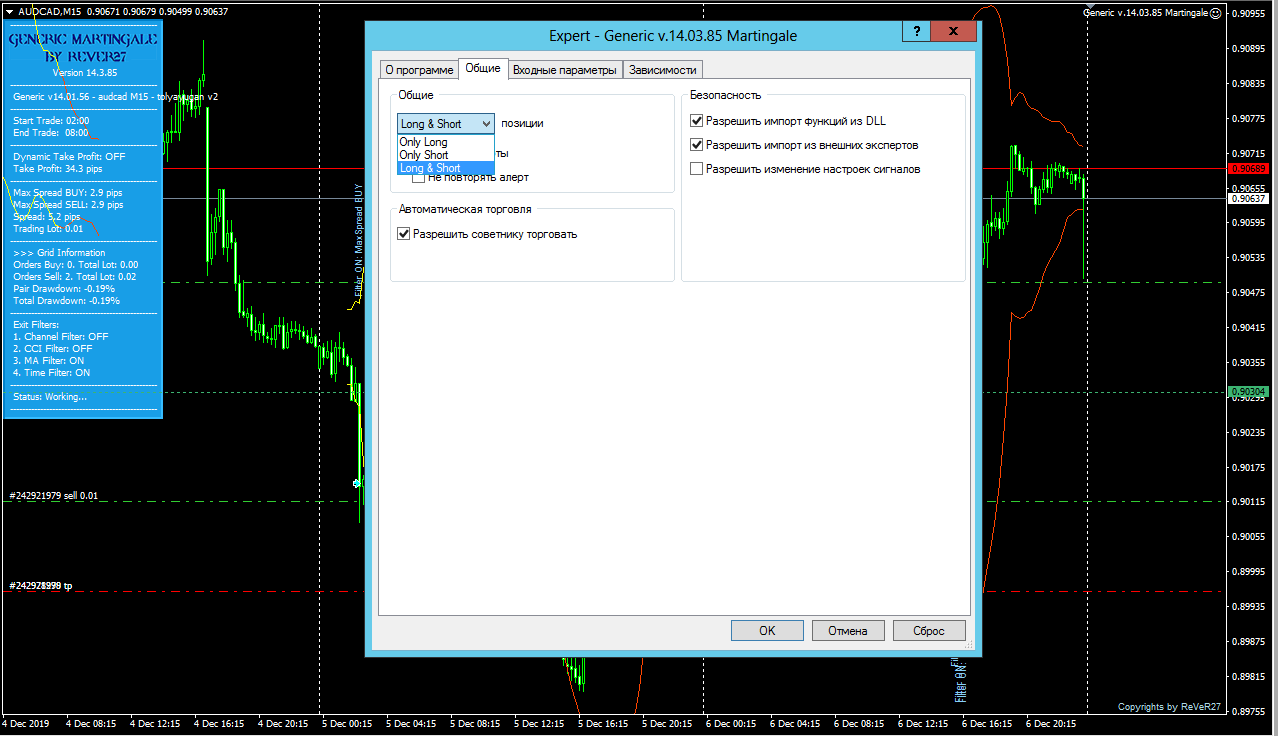Enable Разрешить изменение настроек сигналов
Image resolution: width=1280 pixels, height=736 pixels.
(805, 169)
